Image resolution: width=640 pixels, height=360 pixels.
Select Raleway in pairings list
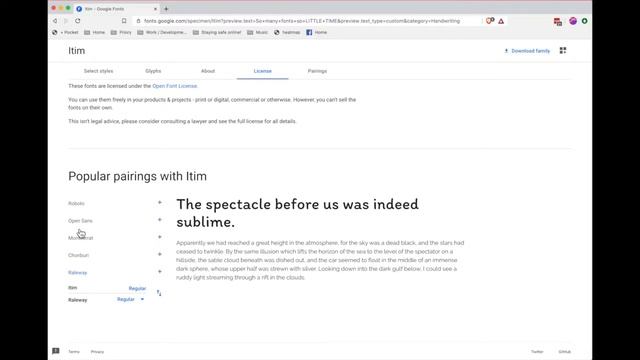[78, 272]
